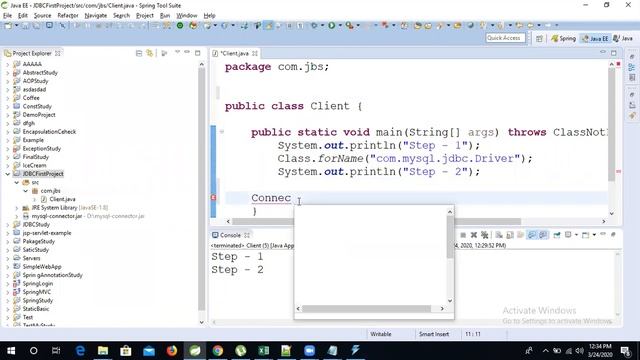Toggle Scroll Lock in console toolbar
640x360 pixels.
click(x=510, y=235)
